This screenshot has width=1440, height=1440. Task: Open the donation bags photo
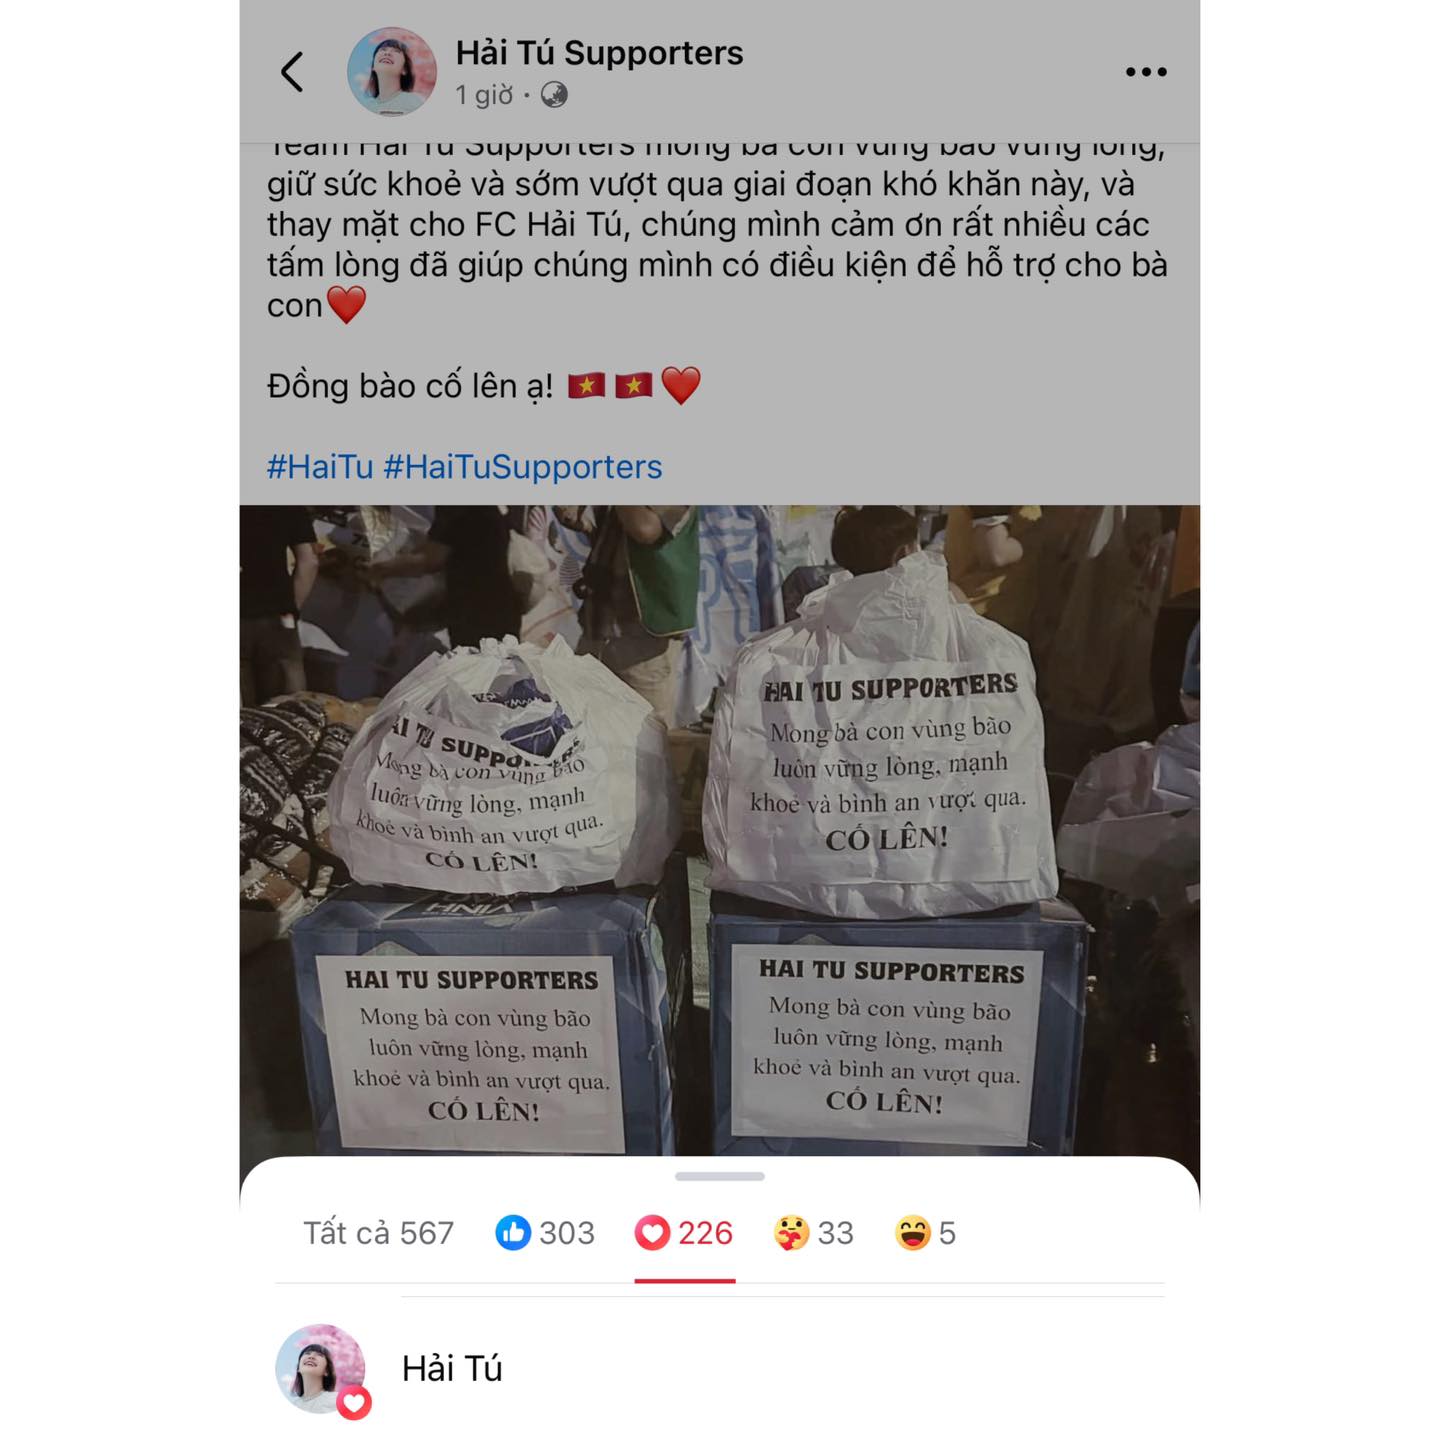720,830
